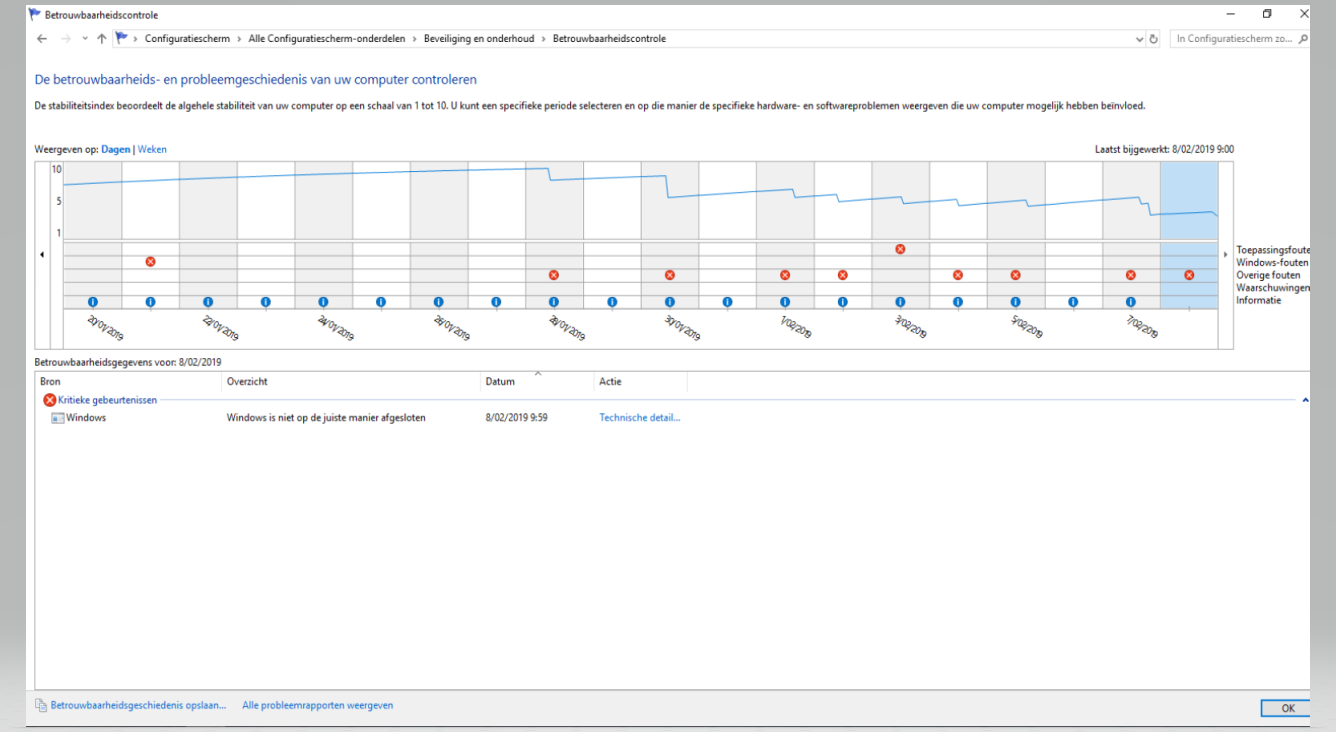
Task: Switch chart view to Dagen
Action: 116,149
